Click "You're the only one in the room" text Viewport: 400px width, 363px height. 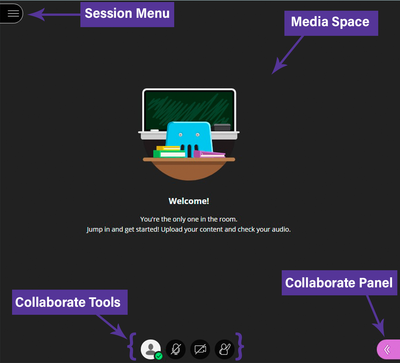188,219
